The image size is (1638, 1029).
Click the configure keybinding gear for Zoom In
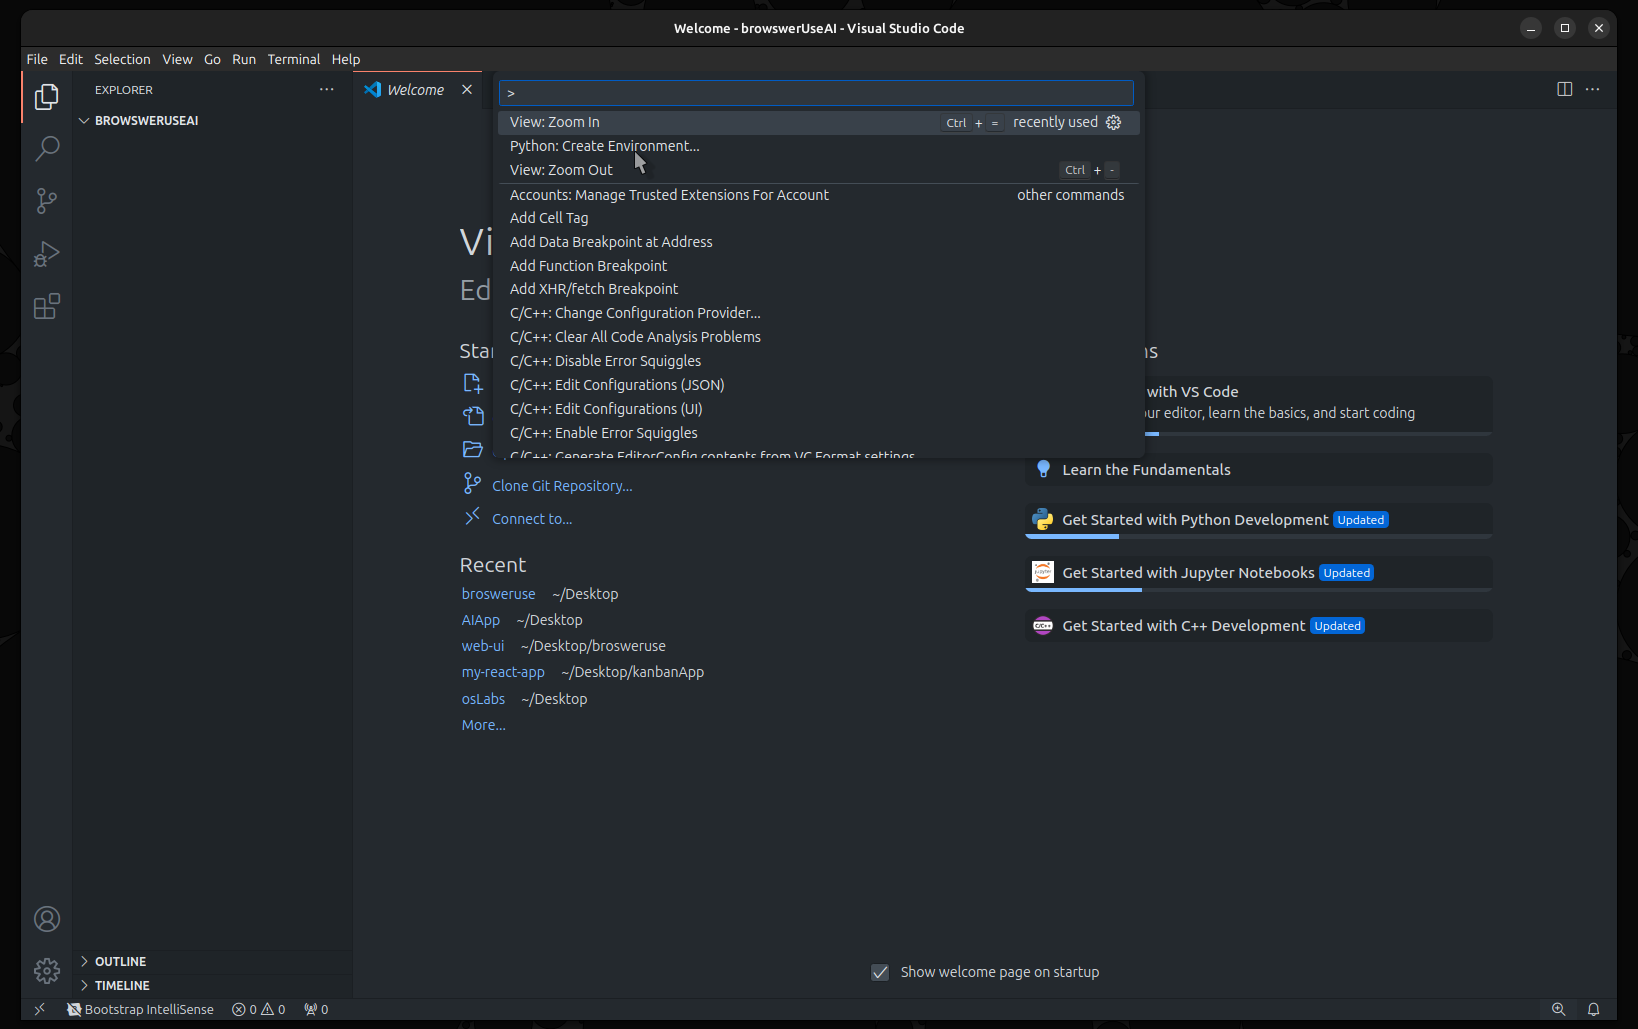[1114, 122]
